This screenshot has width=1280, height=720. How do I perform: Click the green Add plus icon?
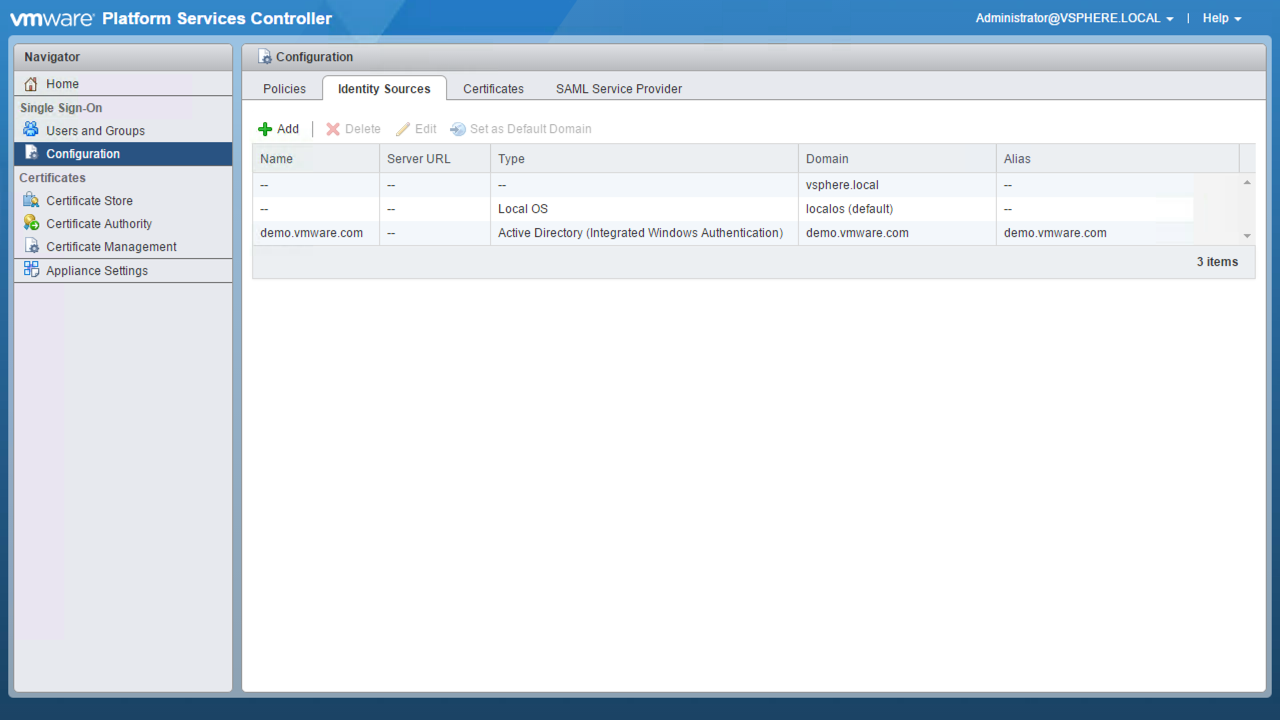click(265, 129)
